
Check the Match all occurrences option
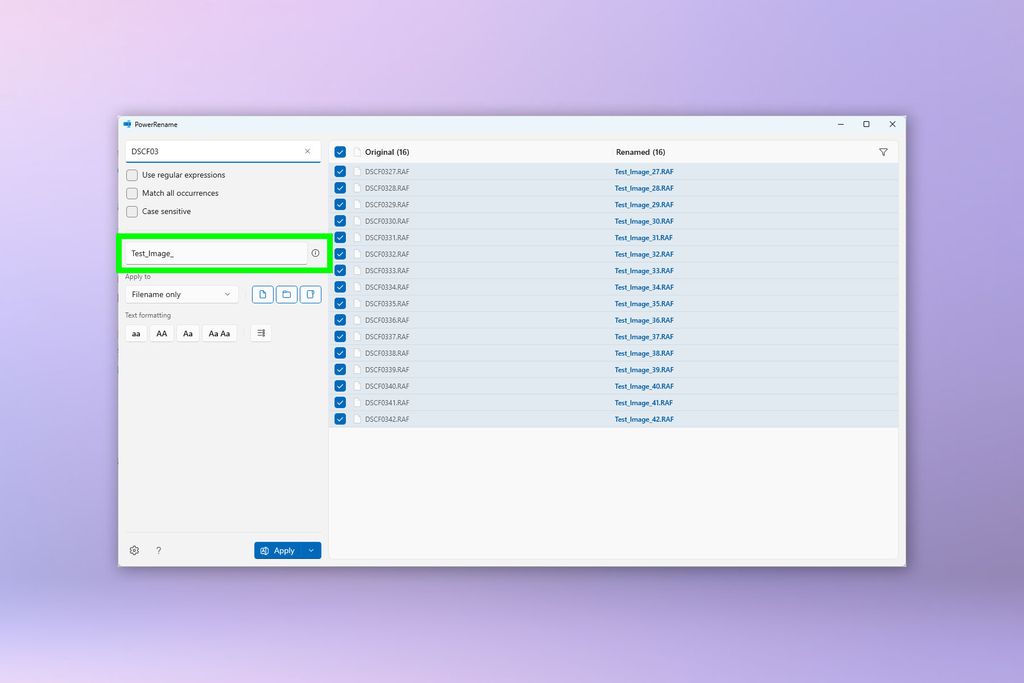pos(131,193)
